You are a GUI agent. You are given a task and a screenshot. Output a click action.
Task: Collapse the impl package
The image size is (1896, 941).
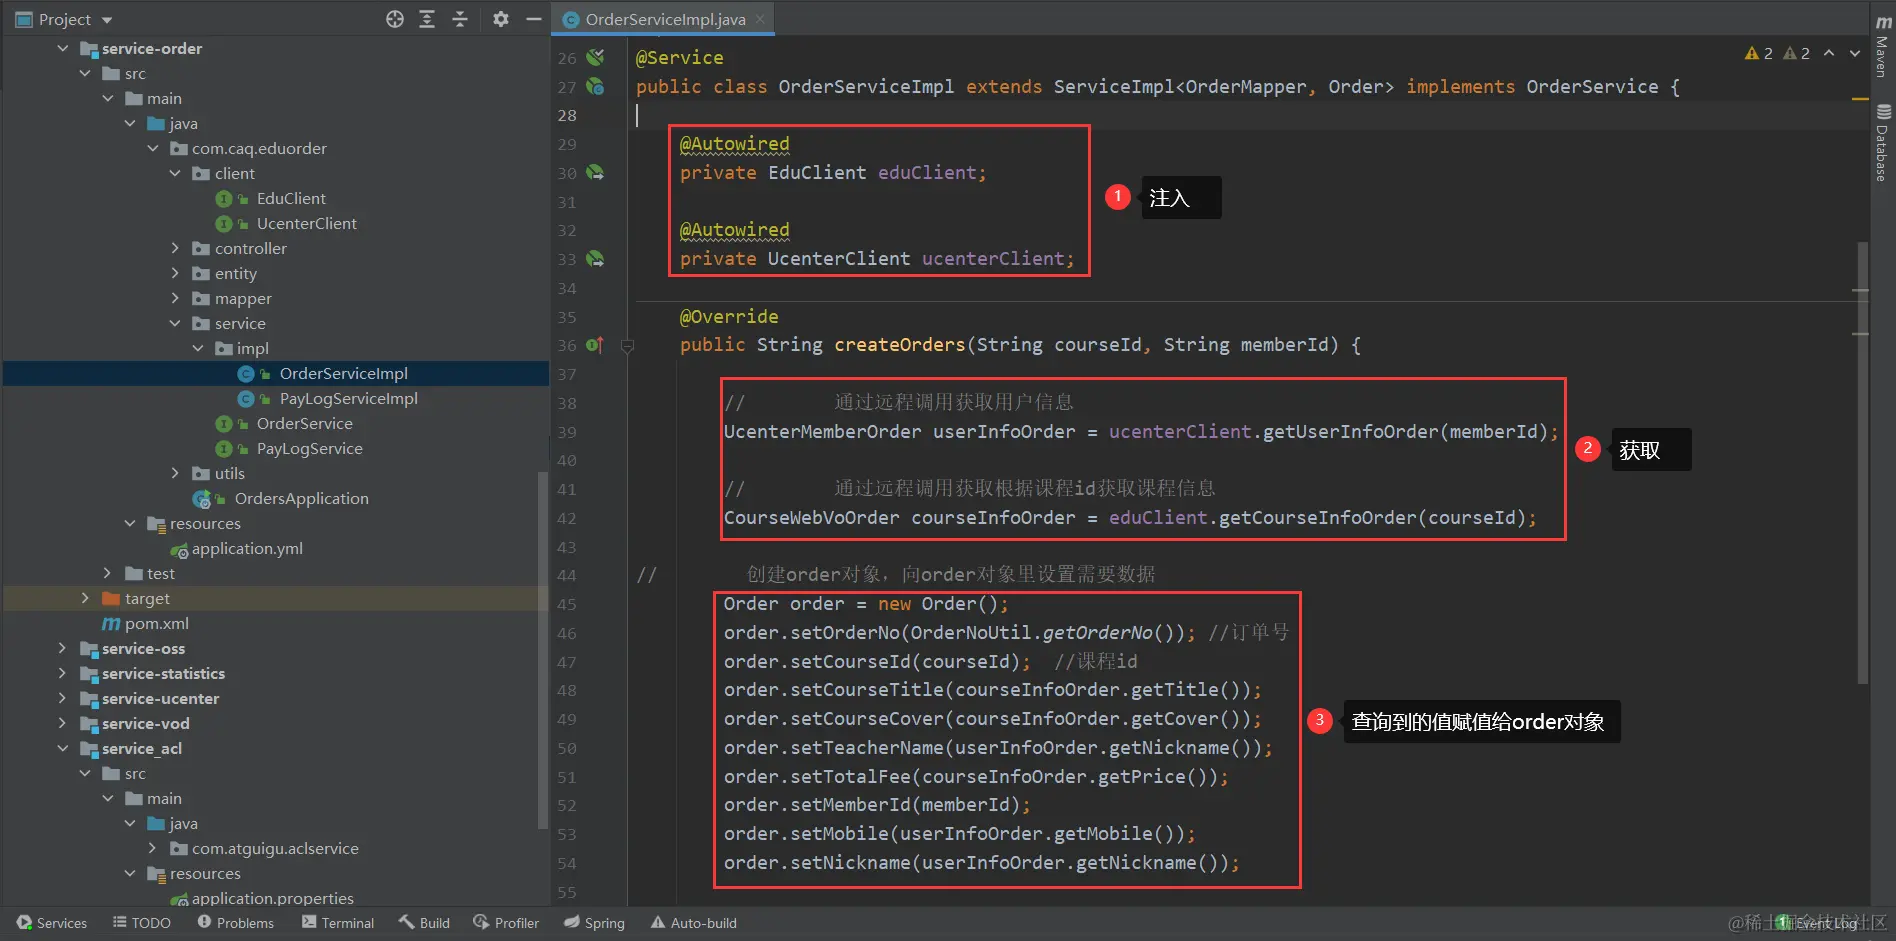point(198,348)
